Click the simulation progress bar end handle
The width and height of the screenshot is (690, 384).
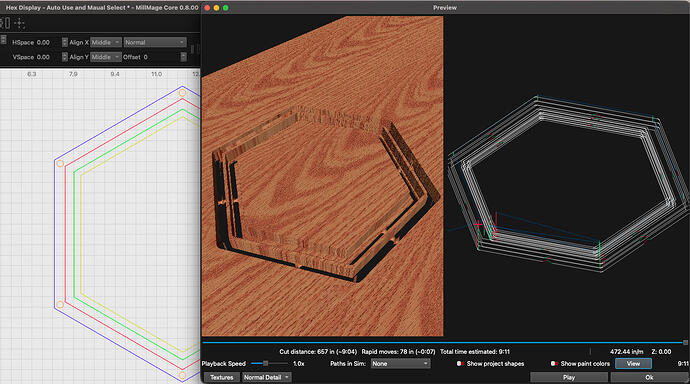685,342
